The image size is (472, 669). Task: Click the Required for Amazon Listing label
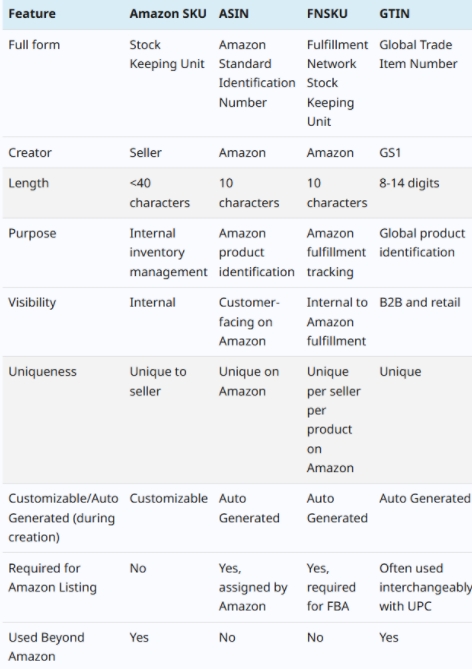pos(52,578)
